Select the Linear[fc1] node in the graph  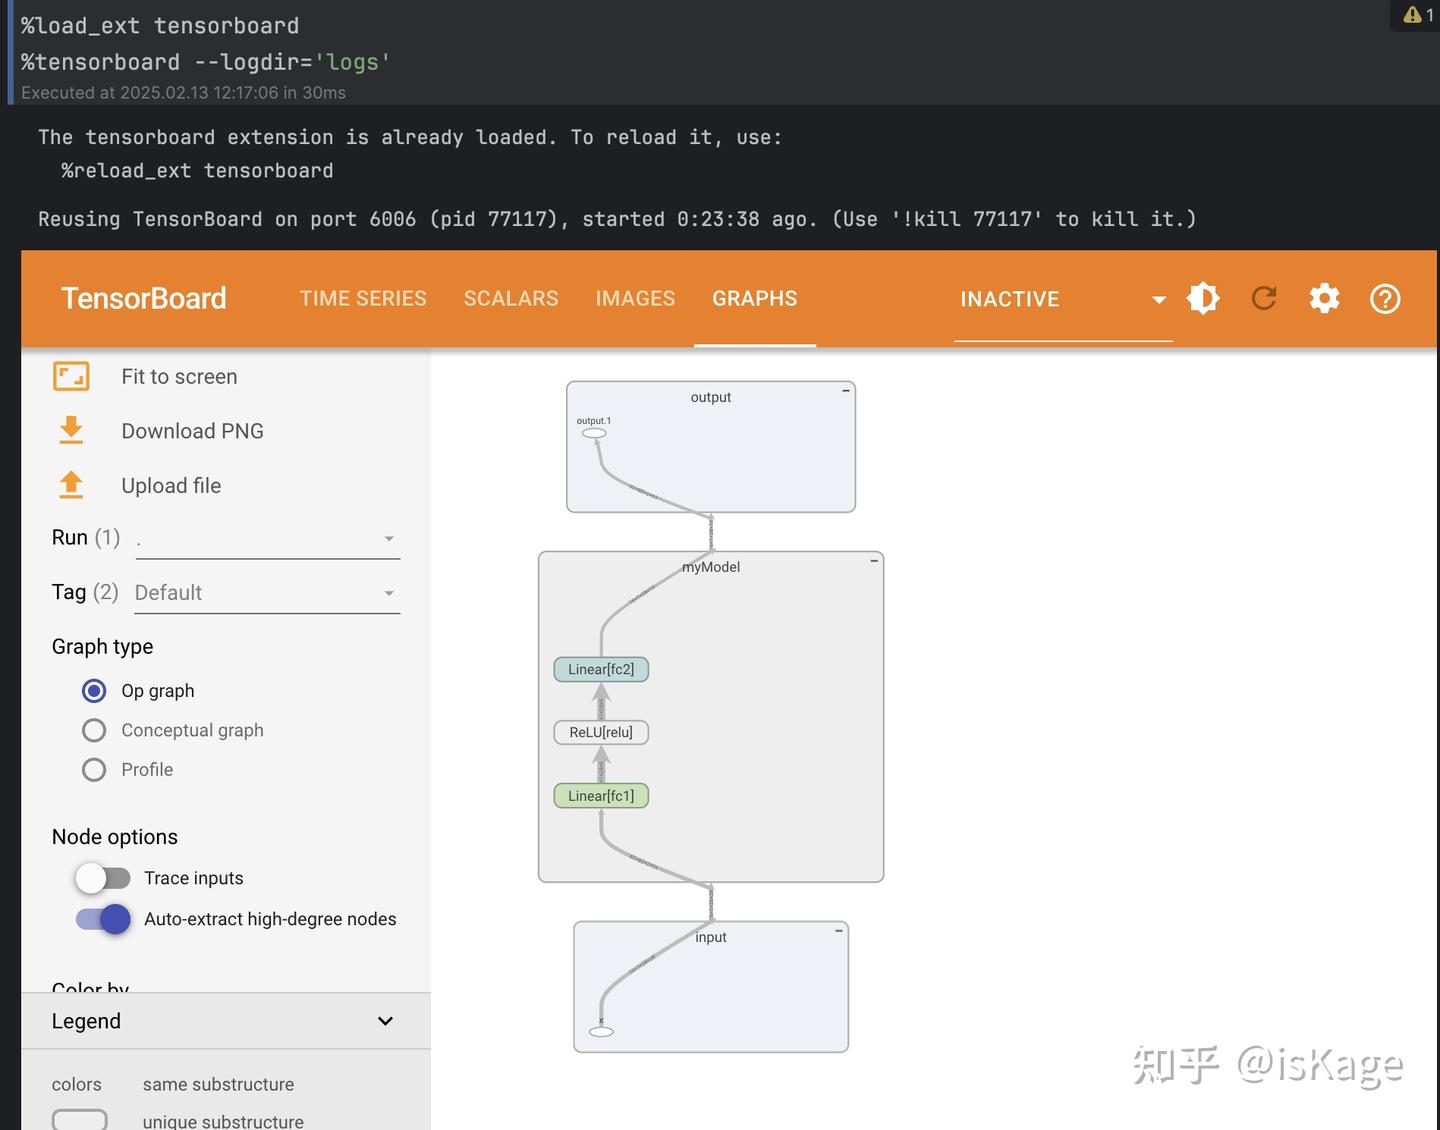point(601,795)
